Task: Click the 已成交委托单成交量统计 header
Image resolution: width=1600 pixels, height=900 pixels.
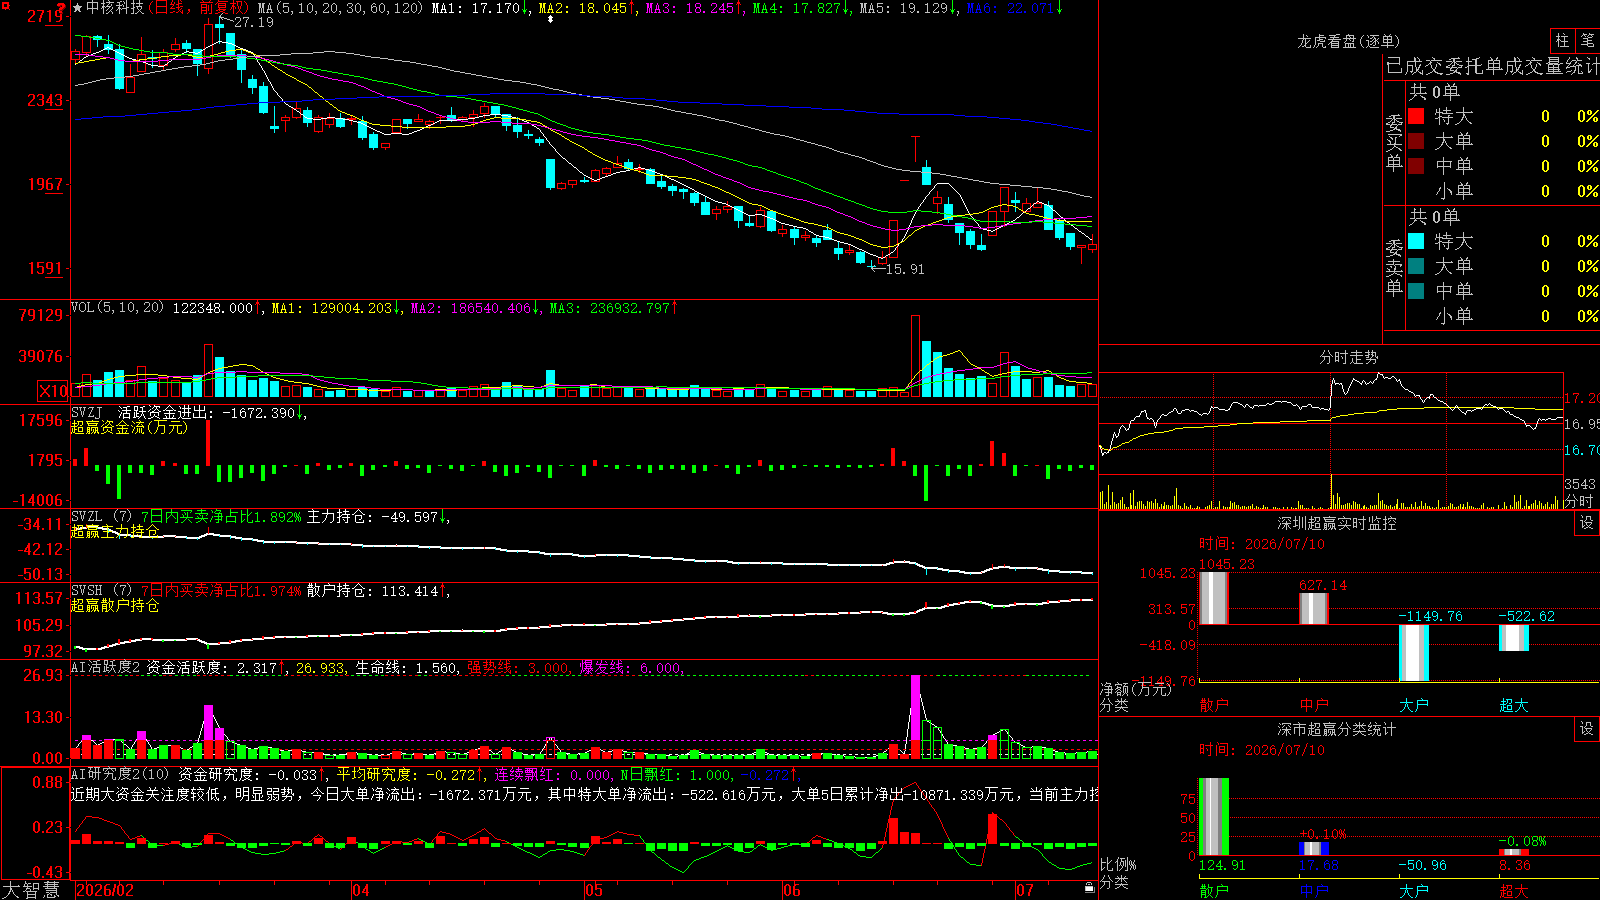Action: coord(1492,66)
